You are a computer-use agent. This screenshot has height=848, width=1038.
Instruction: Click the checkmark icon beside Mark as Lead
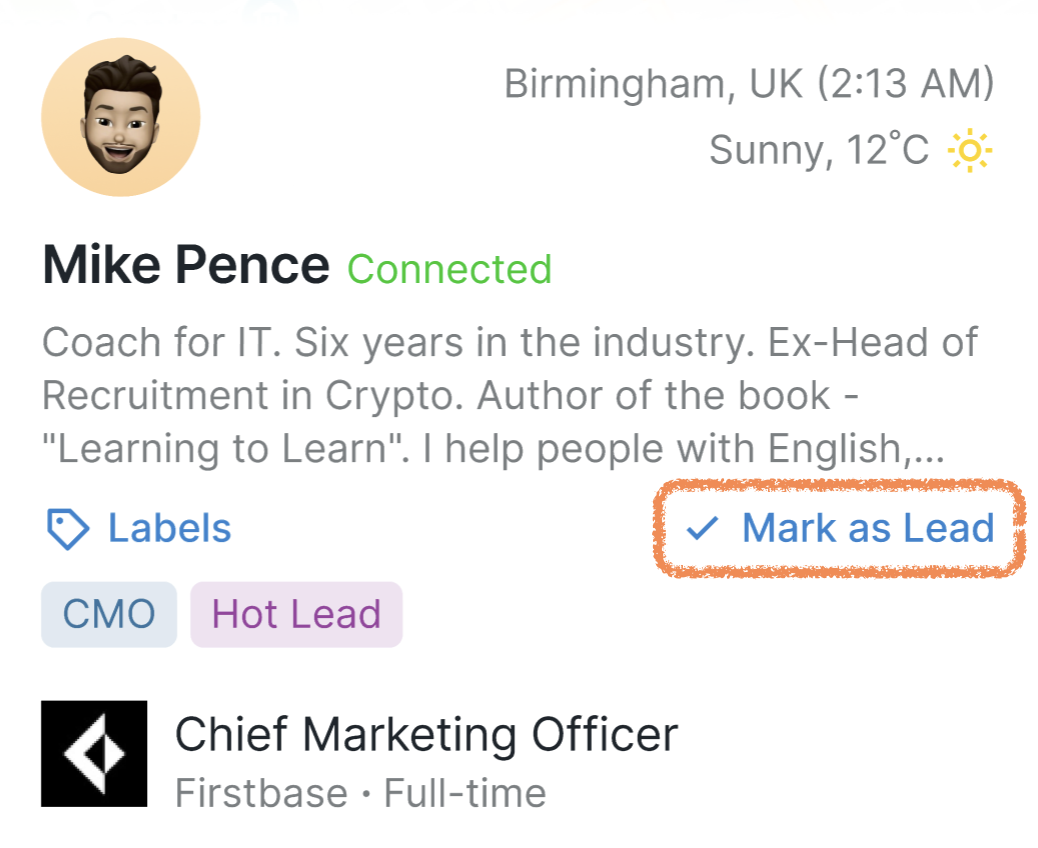point(704,528)
